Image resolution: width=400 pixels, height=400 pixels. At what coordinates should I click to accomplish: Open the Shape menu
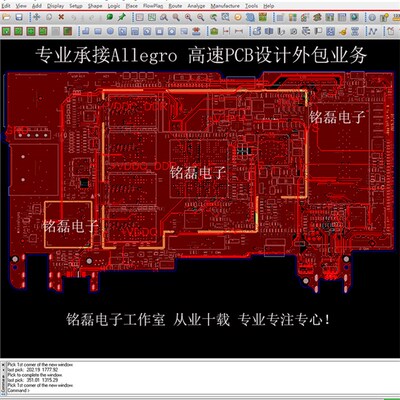[x=95, y=6]
